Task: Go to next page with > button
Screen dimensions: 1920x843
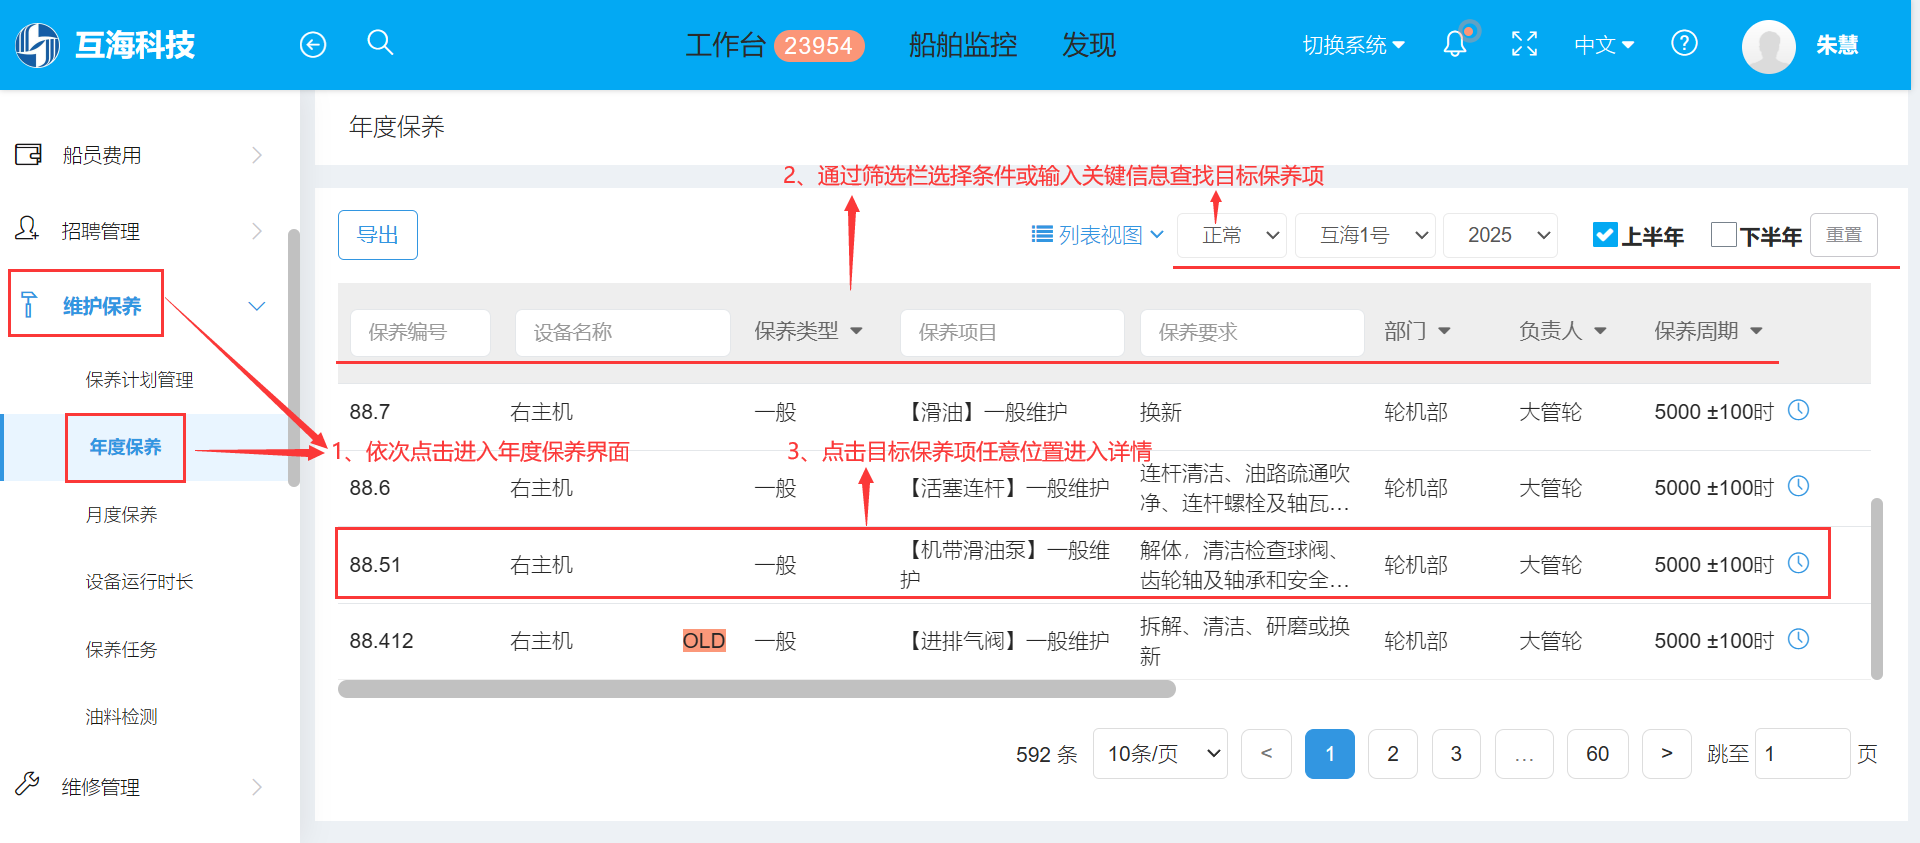Action: pyautogui.click(x=1667, y=754)
